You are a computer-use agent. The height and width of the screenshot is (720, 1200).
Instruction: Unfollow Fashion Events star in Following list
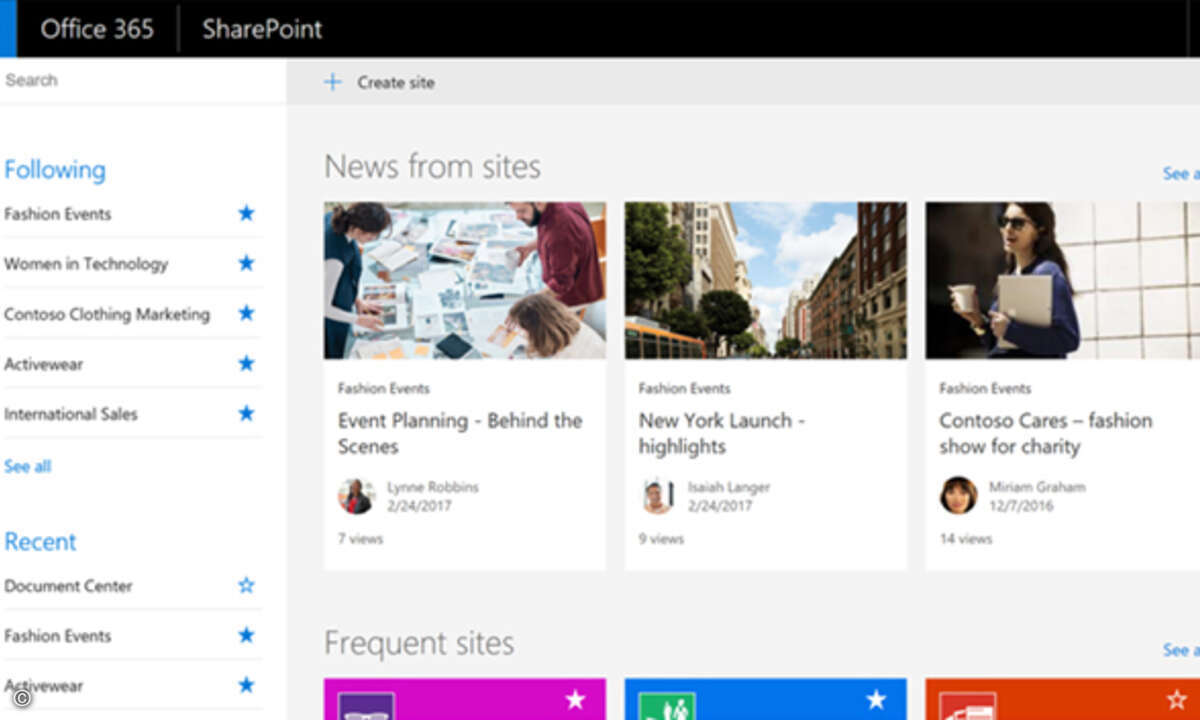pyautogui.click(x=246, y=213)
